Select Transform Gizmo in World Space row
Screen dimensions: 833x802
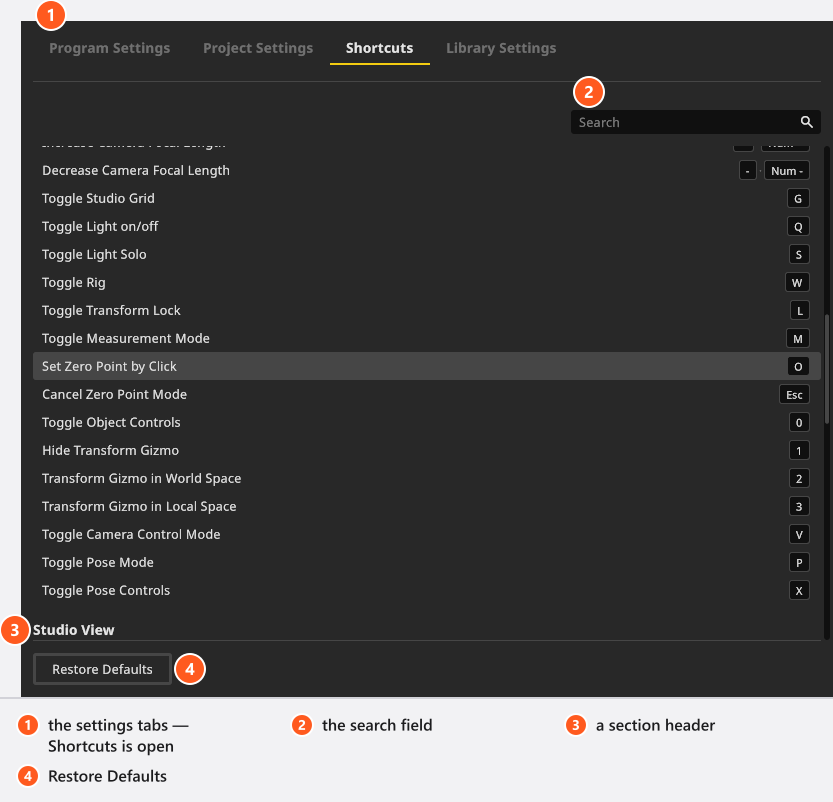[427, 479]
